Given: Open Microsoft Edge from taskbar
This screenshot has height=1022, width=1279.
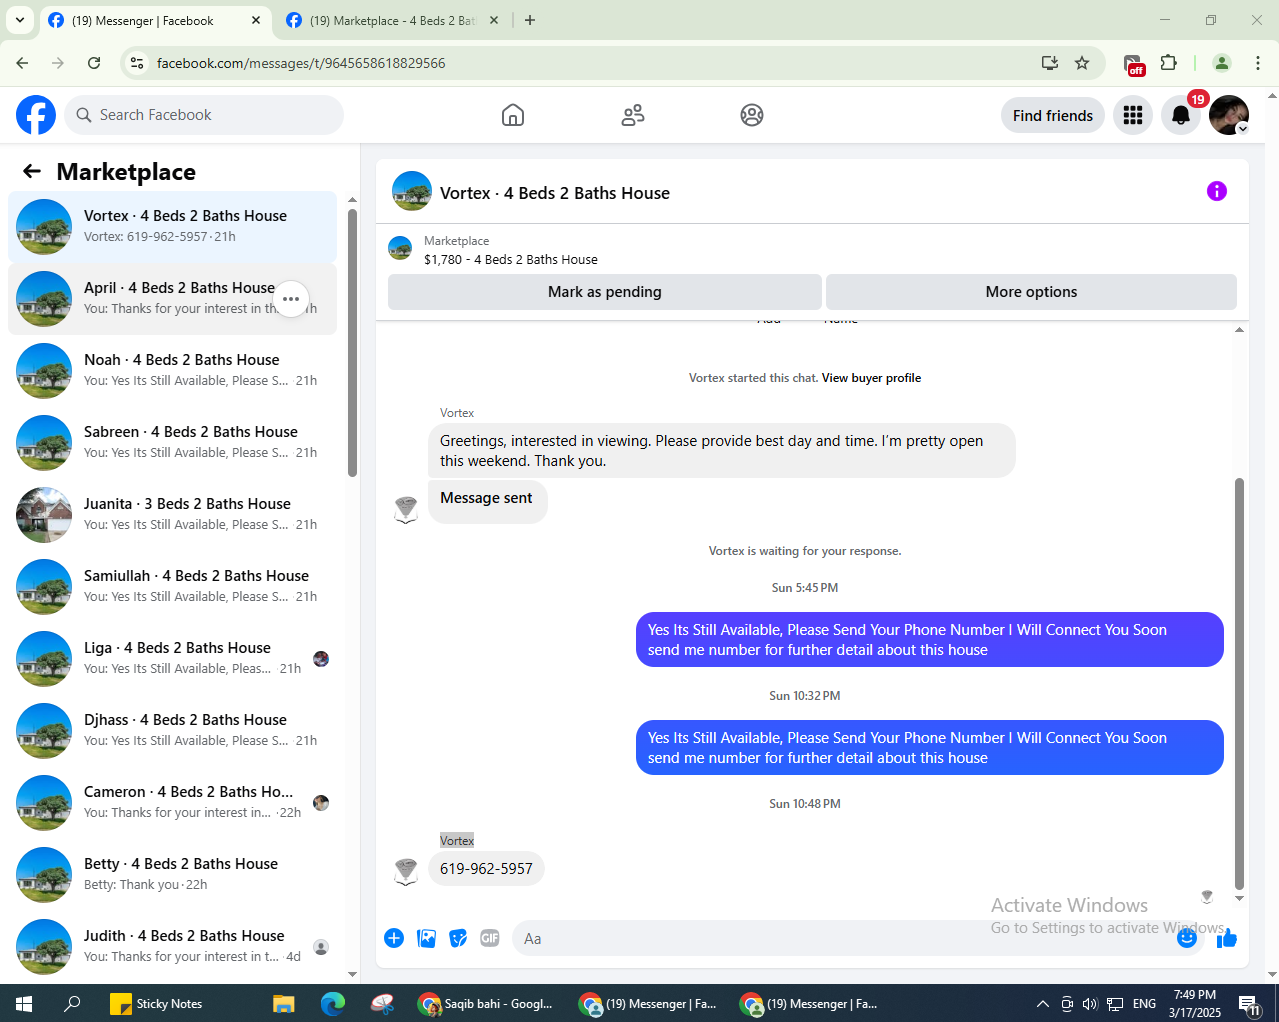Looking at the screenshot, I should 333,1003.
